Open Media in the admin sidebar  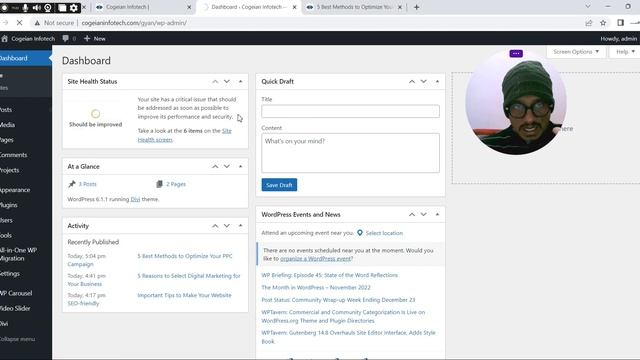[25, 125]
